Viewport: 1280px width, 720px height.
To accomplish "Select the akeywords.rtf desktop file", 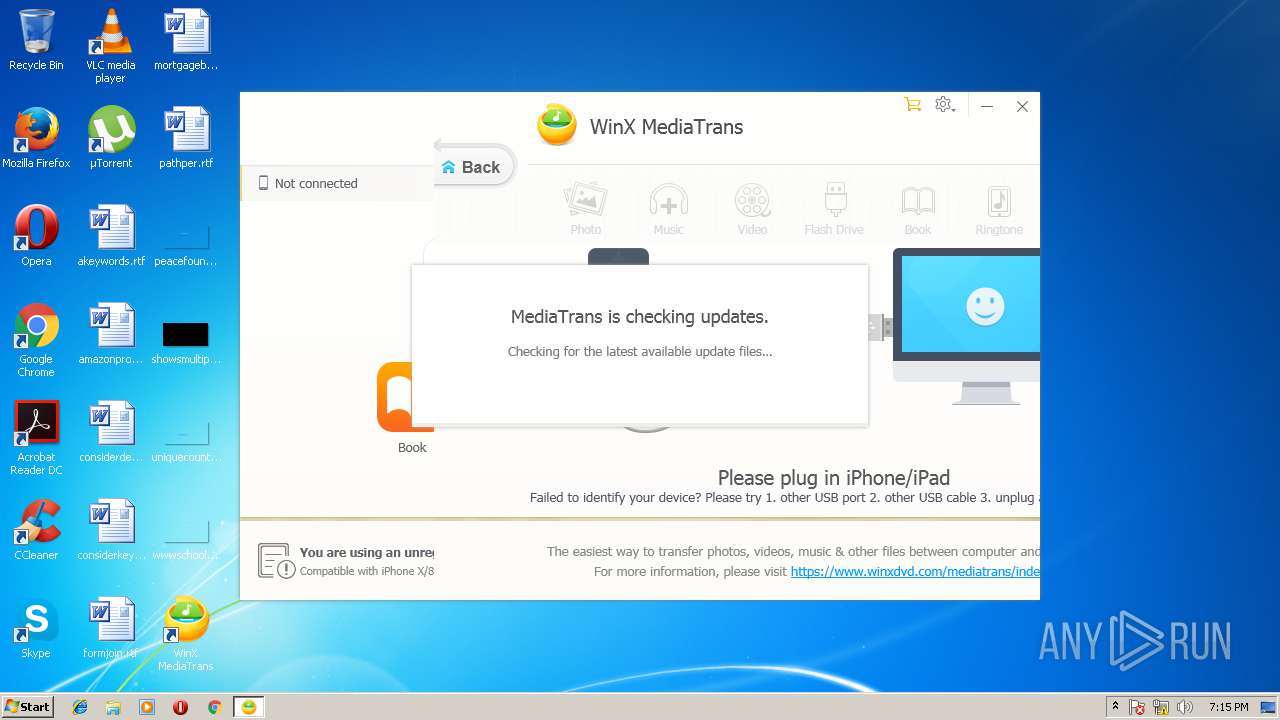I will pos(111,237).
